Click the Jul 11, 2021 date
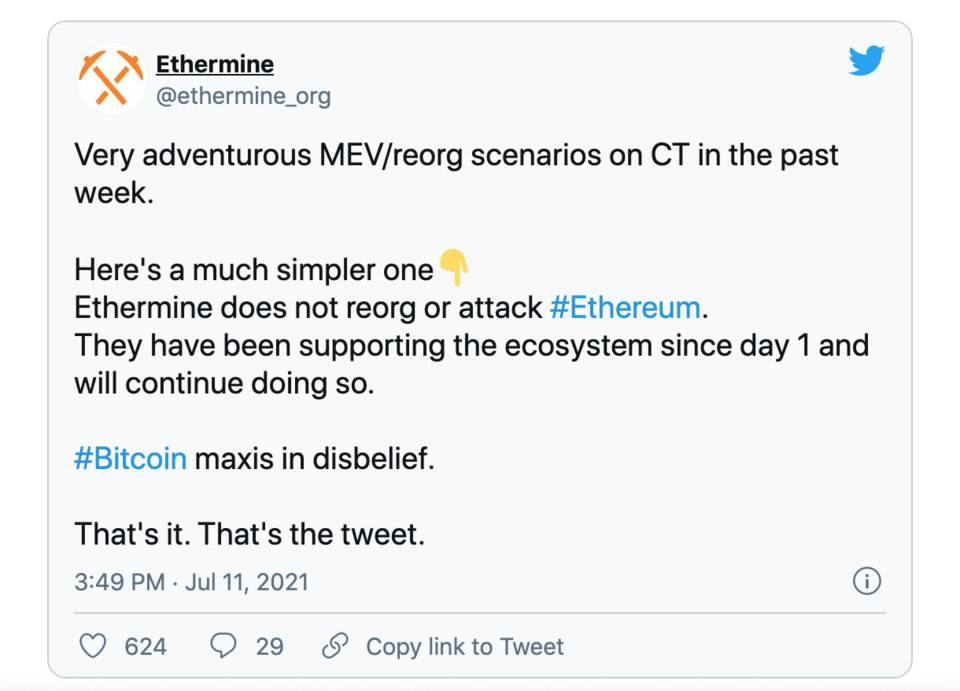960x691 pixels. tap(247, 582)
